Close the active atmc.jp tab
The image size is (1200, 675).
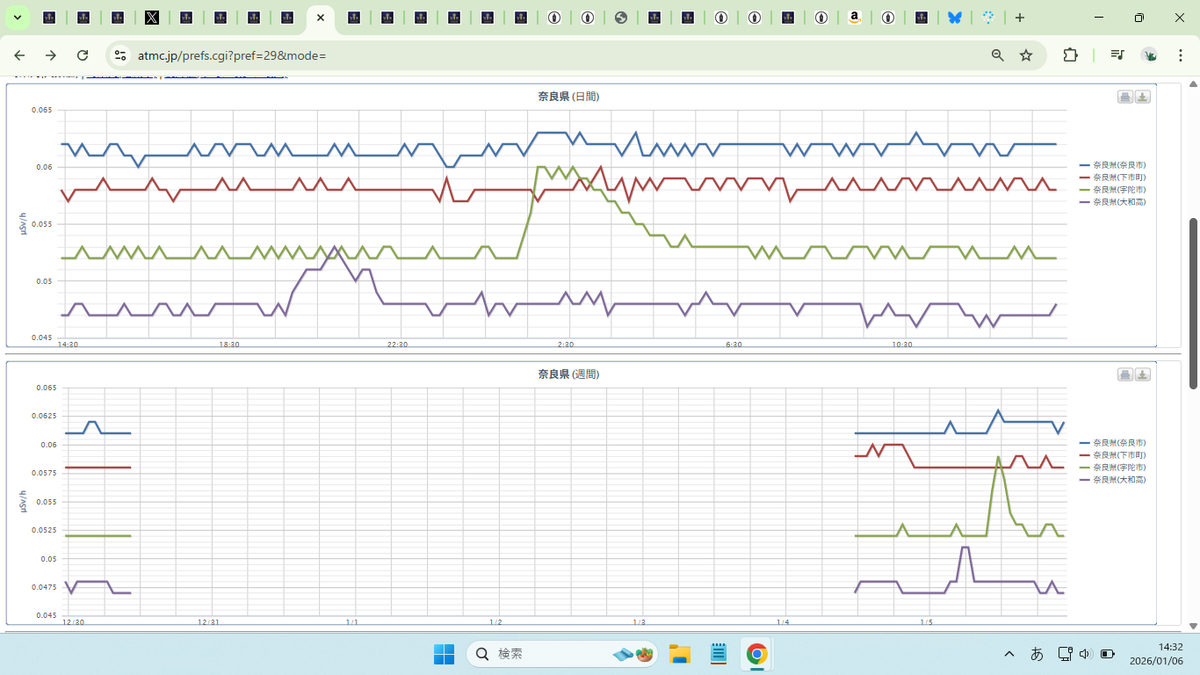coord(320,18)
